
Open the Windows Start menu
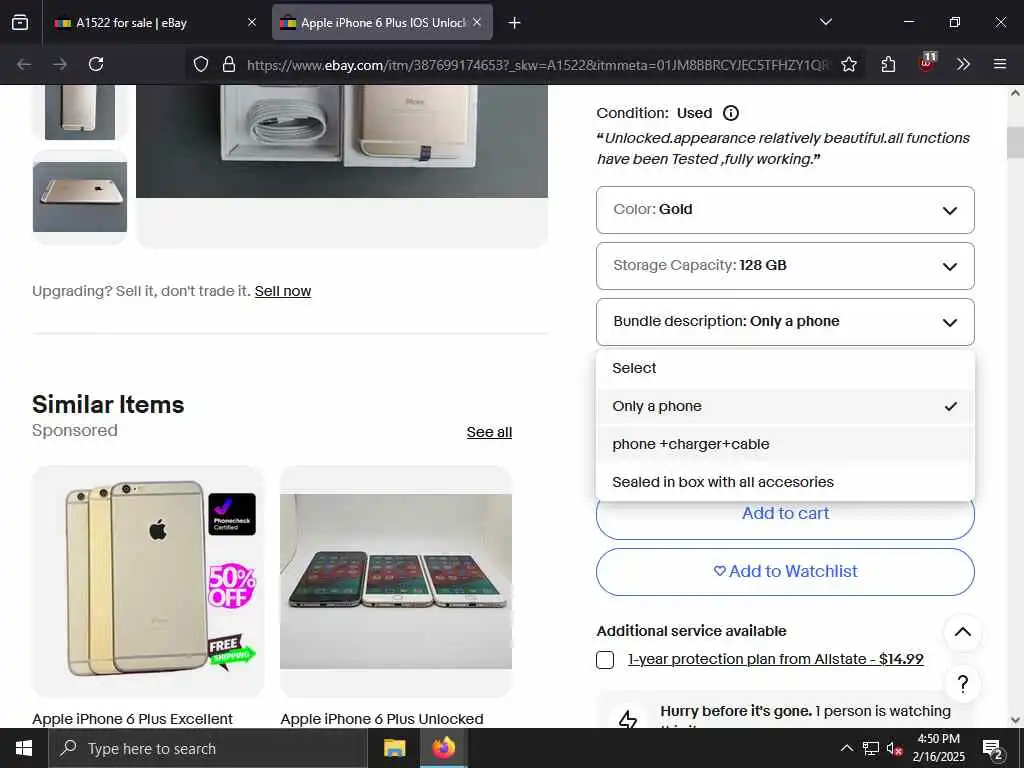[x=24, y=748]
